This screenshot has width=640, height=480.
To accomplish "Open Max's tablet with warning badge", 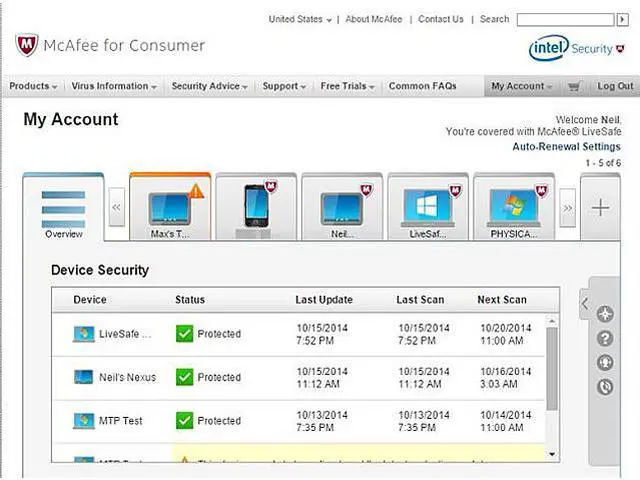I will (170, 208).
